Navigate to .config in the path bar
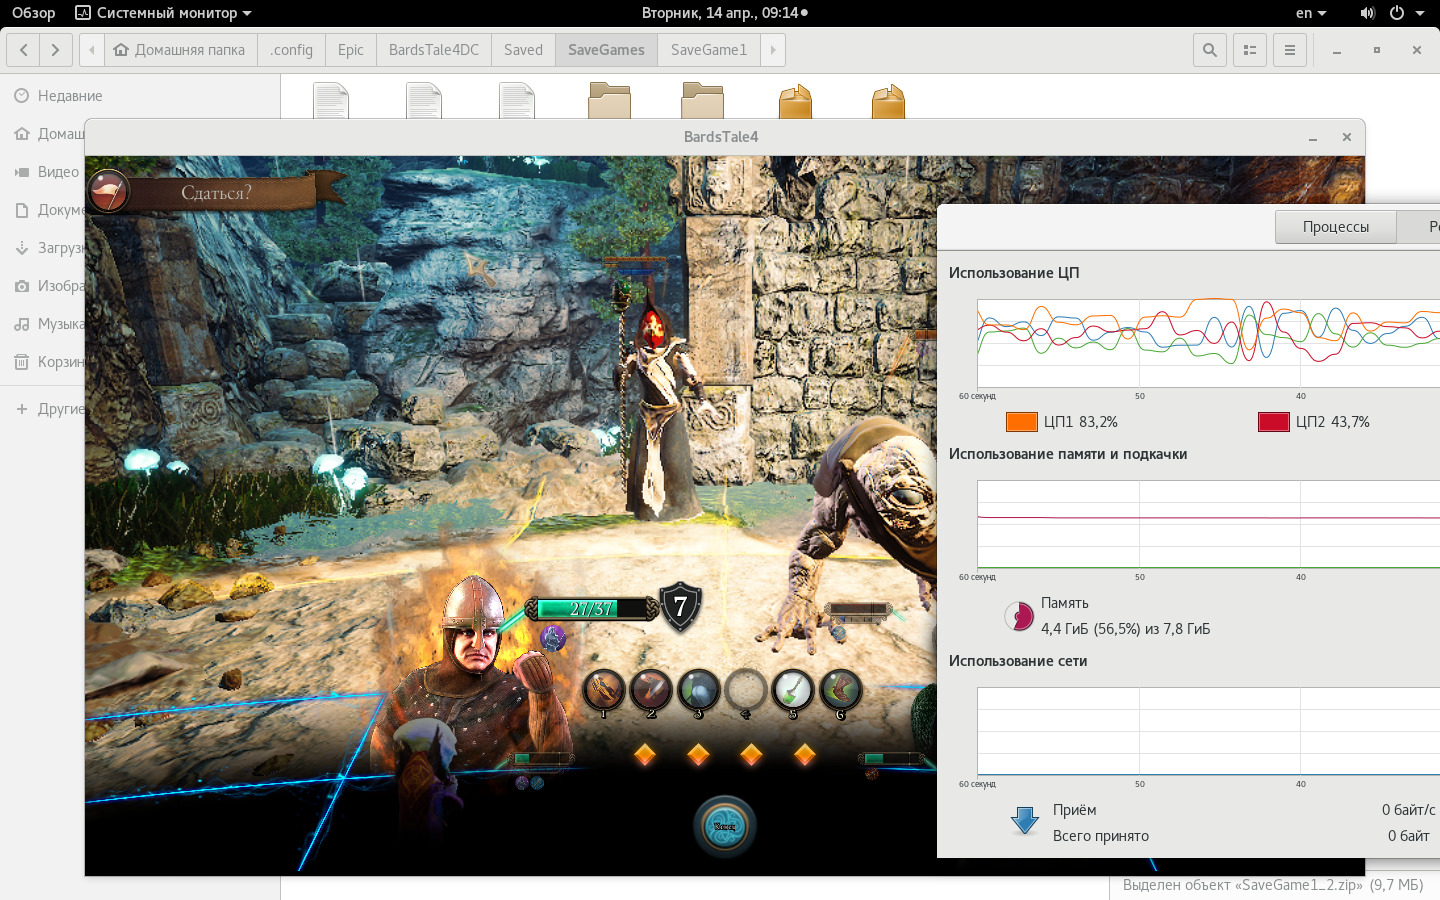 291,50
